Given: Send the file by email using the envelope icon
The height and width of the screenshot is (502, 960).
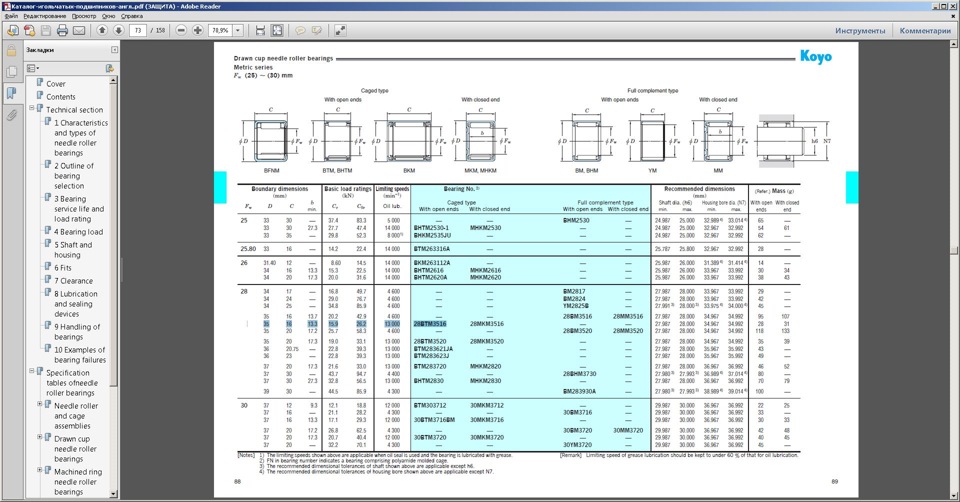Looking at the screenshot, I should 79,30.
